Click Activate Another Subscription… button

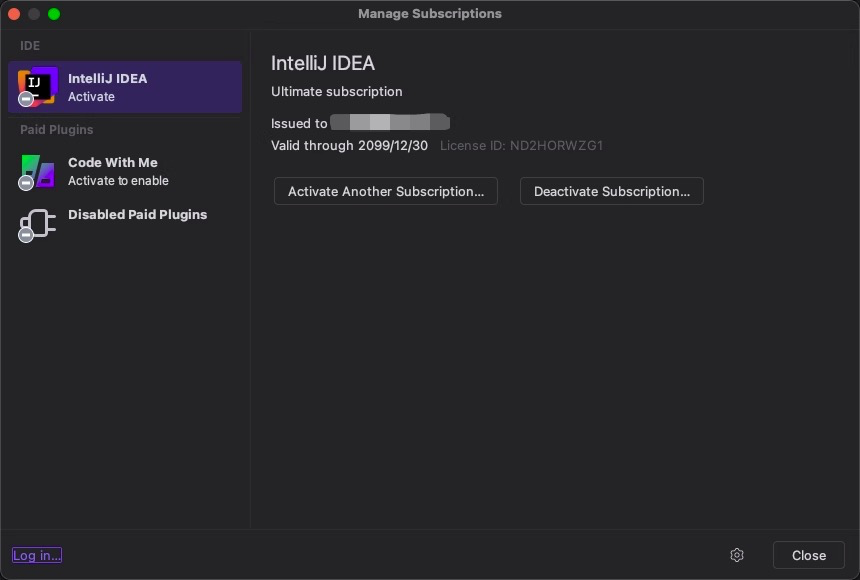pos(386,191)
